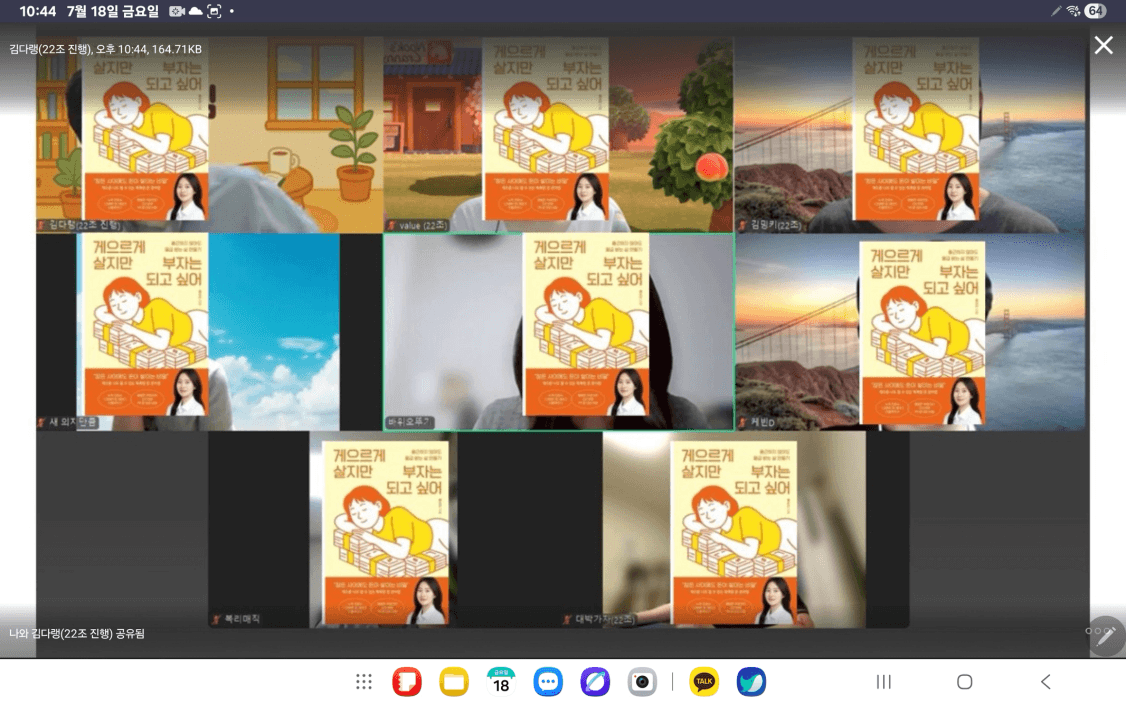The image size is (1126, 704).
Task: Tap the video camera notification icon in the status bar
Action: pyautogui.click(x=177, y=11)
